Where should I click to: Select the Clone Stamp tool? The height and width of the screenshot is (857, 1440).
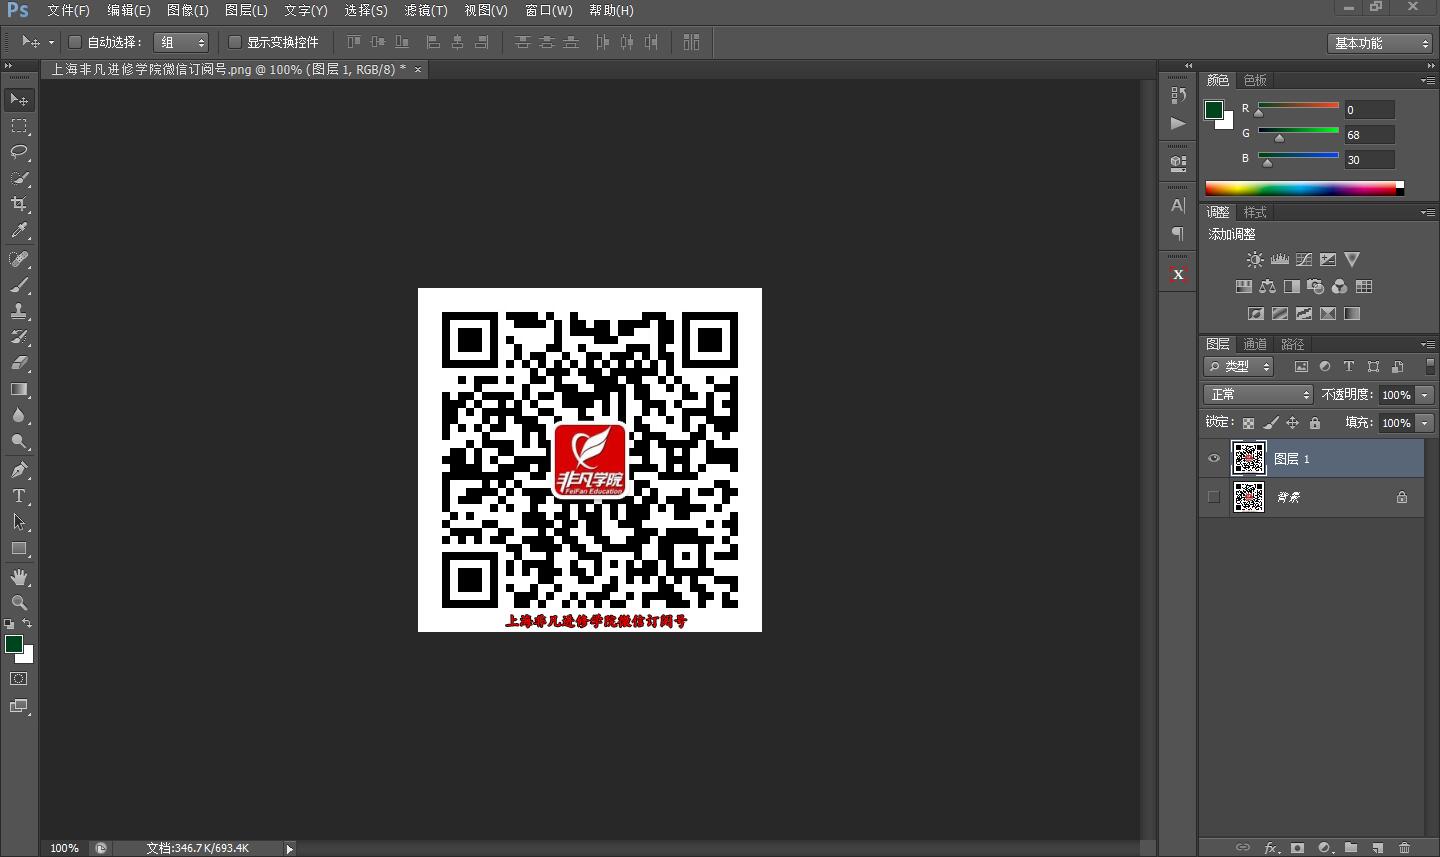tap(19, 311)
